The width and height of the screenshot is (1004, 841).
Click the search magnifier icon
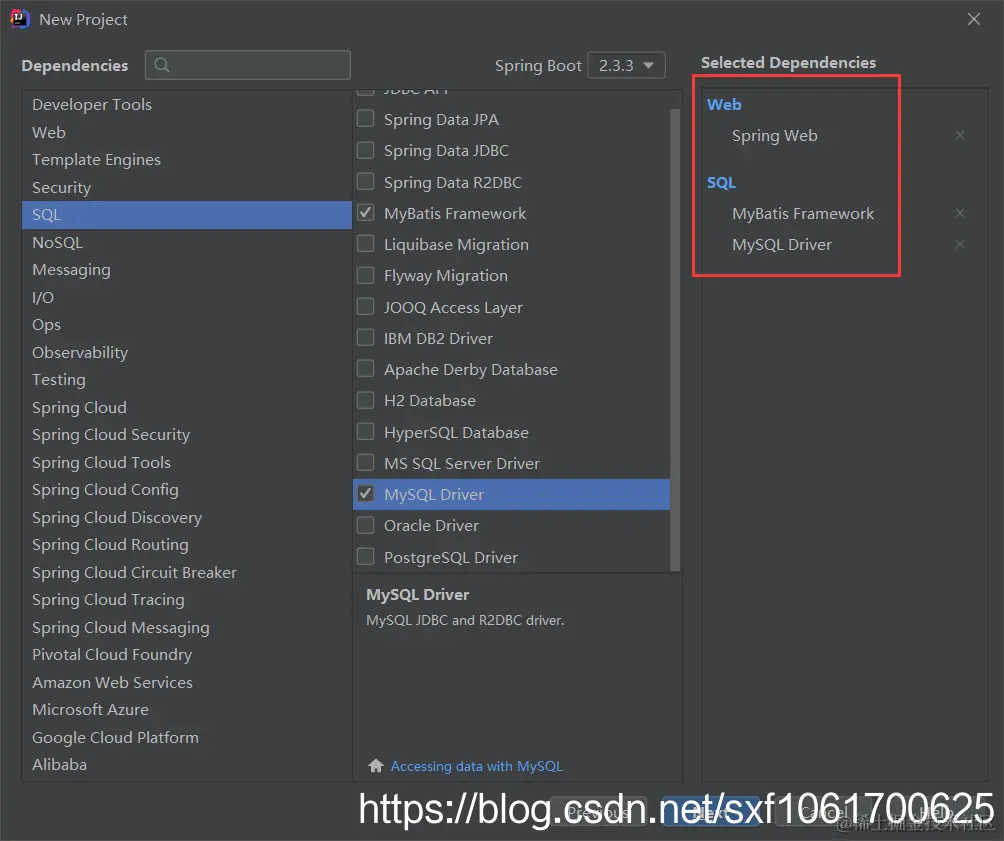[x=162, y=65]
